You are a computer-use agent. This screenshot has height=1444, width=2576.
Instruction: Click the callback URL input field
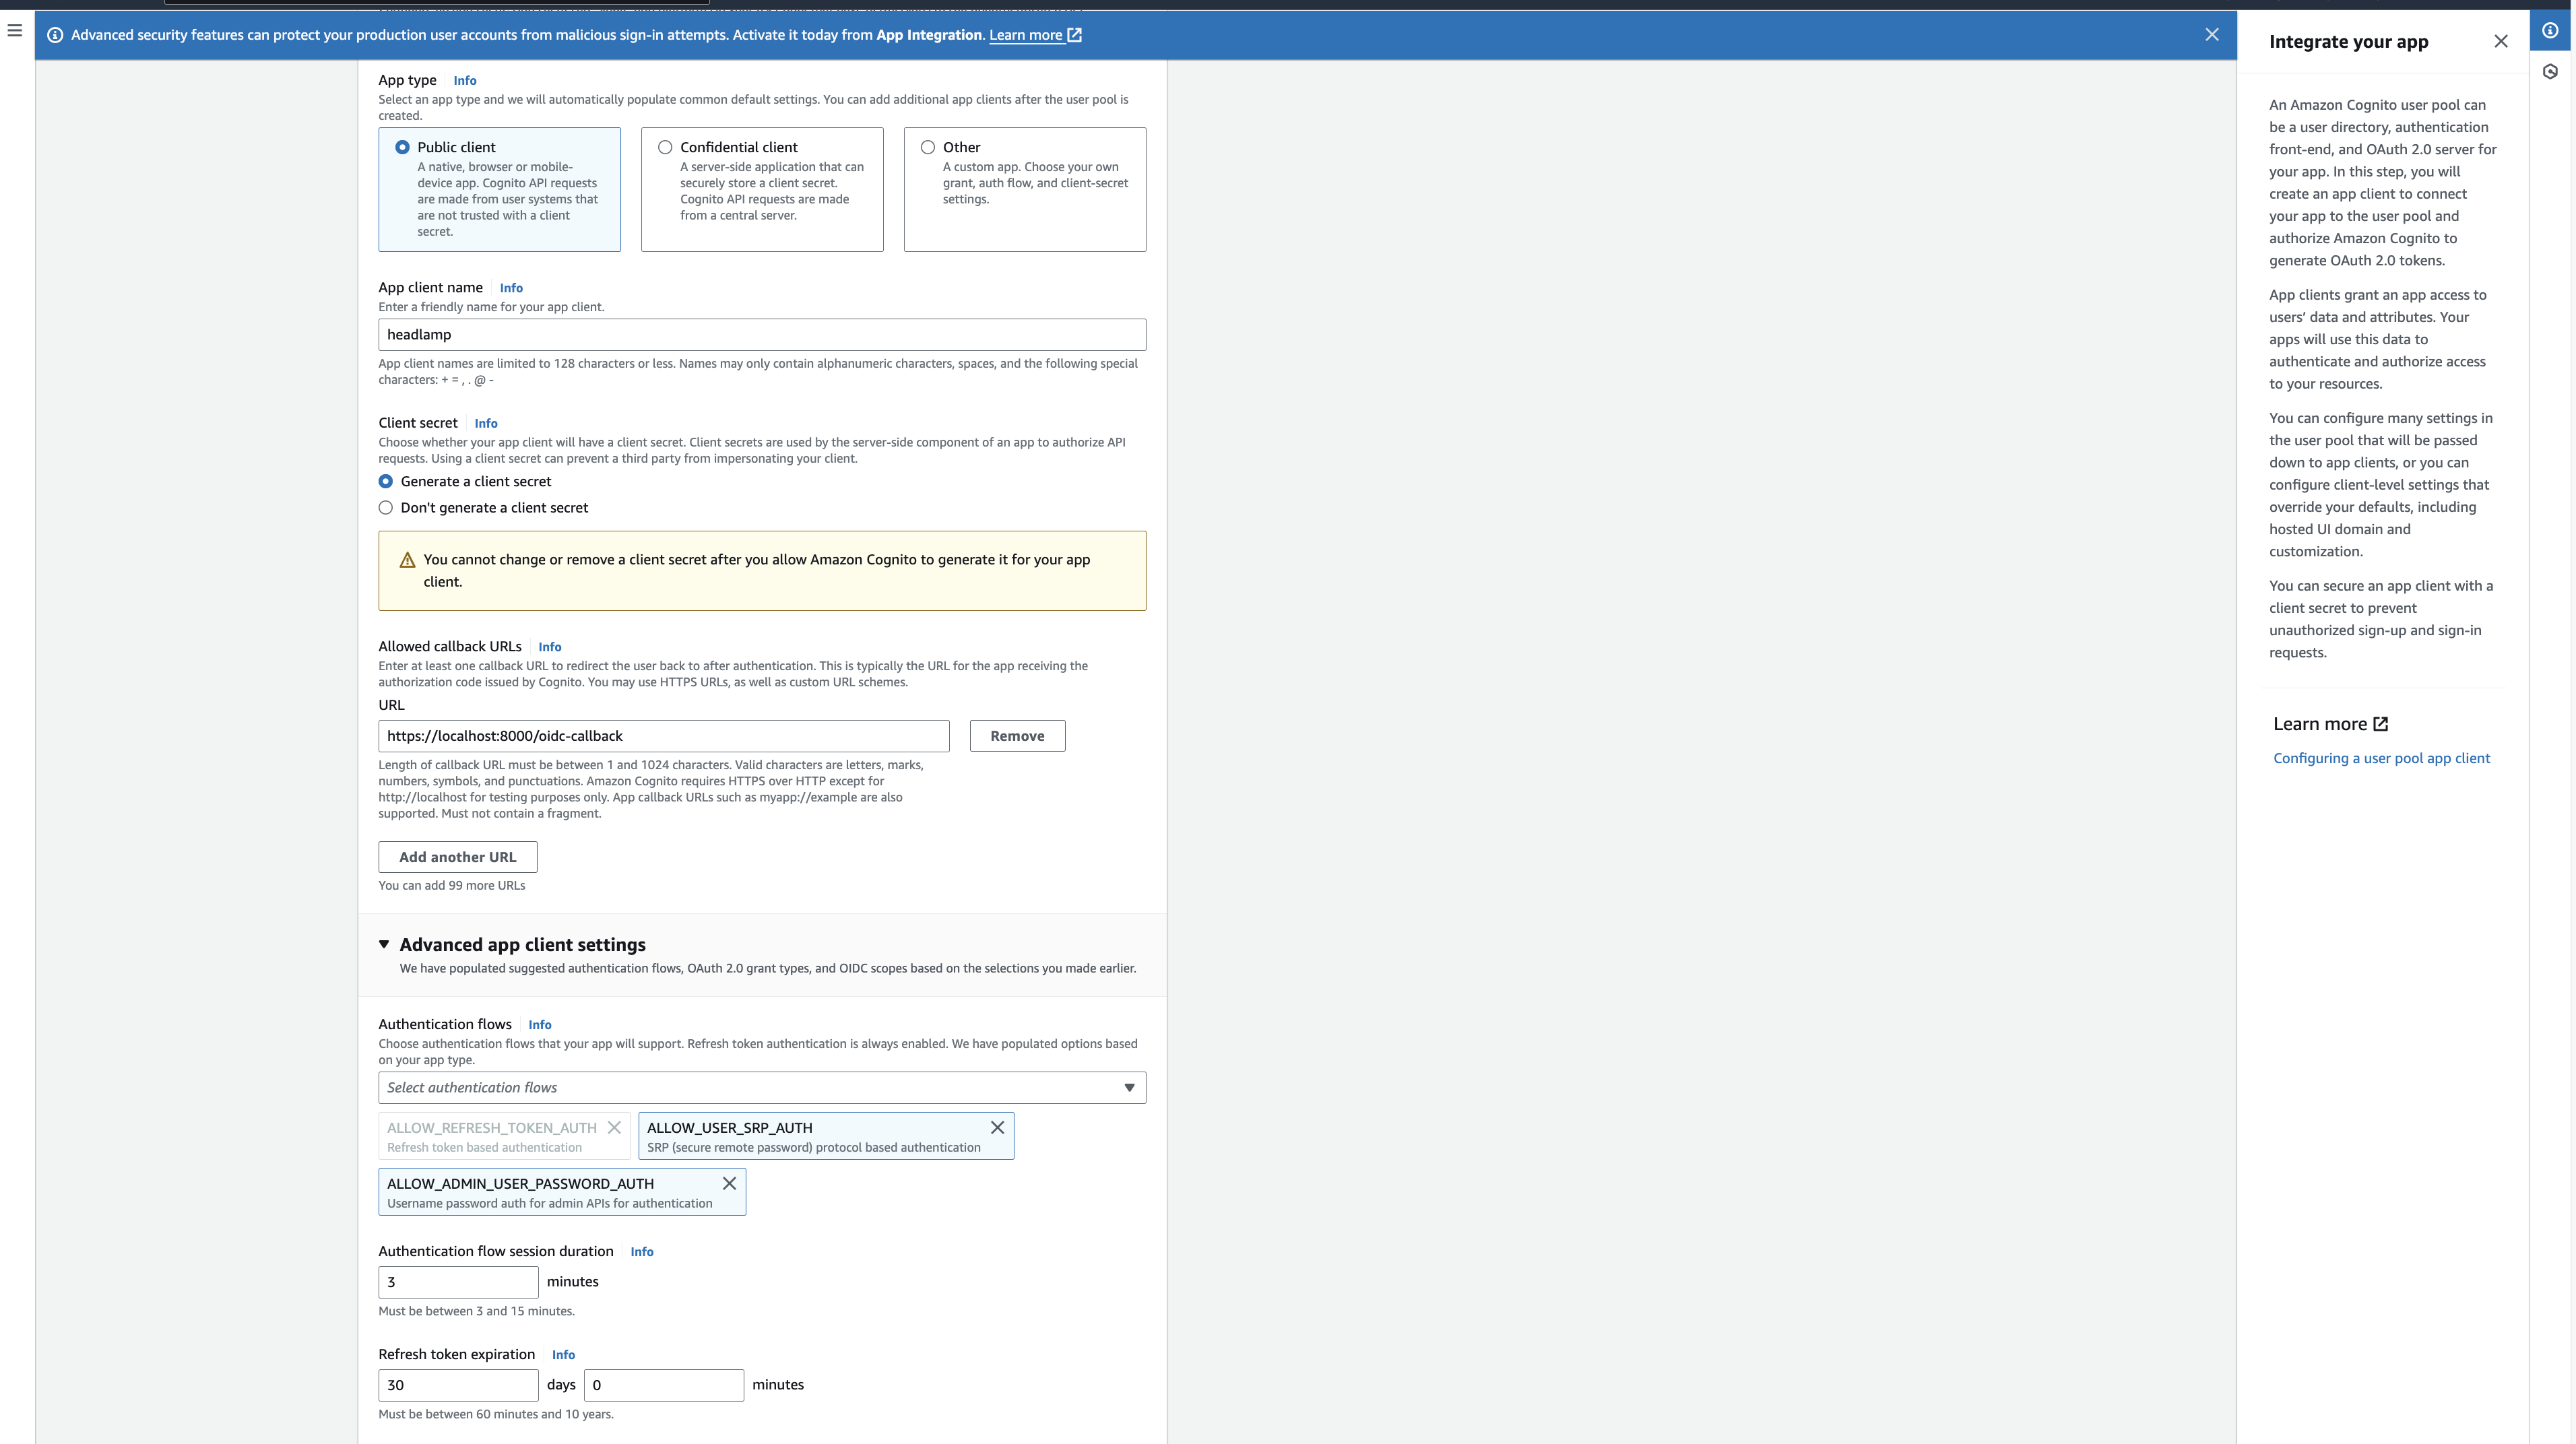(663, 735)
